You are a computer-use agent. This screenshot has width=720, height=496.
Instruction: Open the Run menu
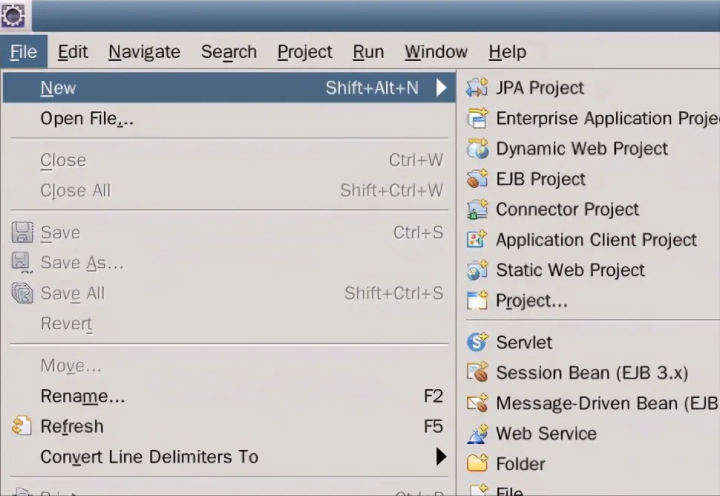click(x=368, y=52)
